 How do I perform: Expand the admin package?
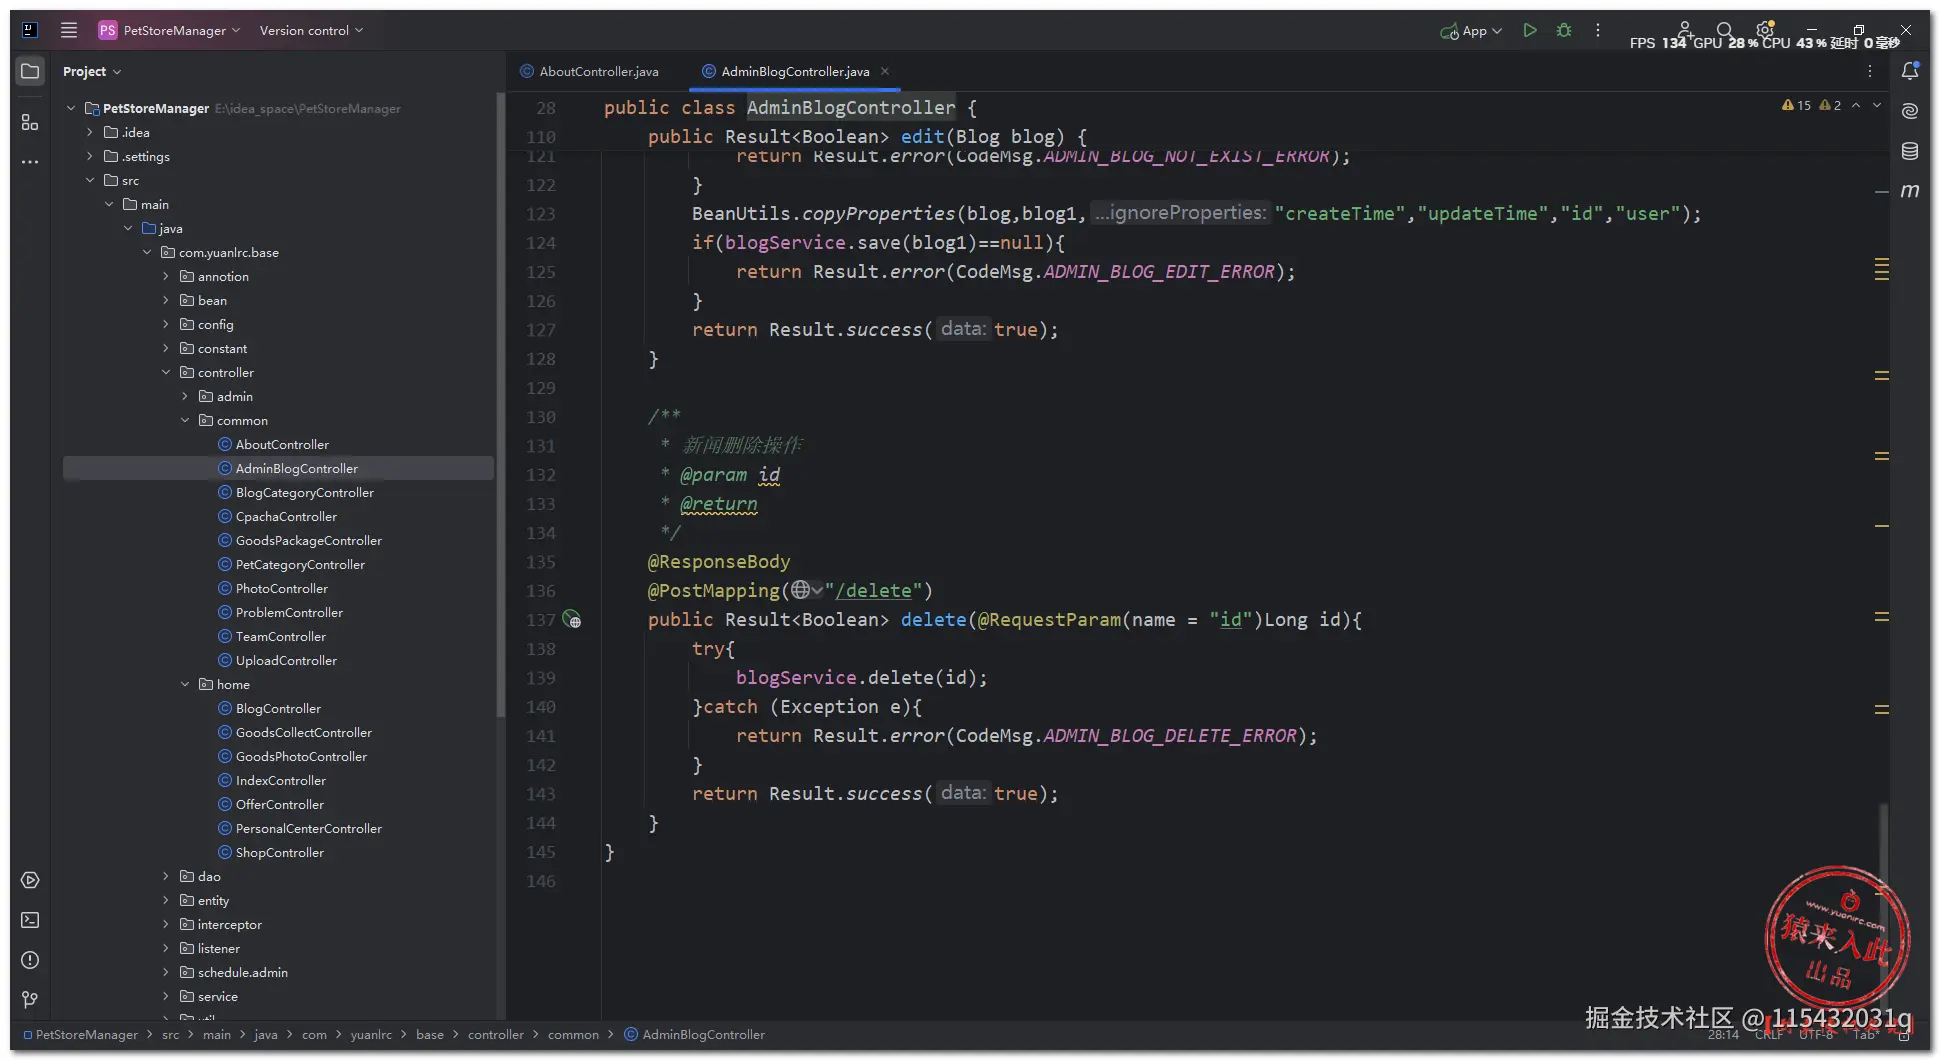click(185, 396)
